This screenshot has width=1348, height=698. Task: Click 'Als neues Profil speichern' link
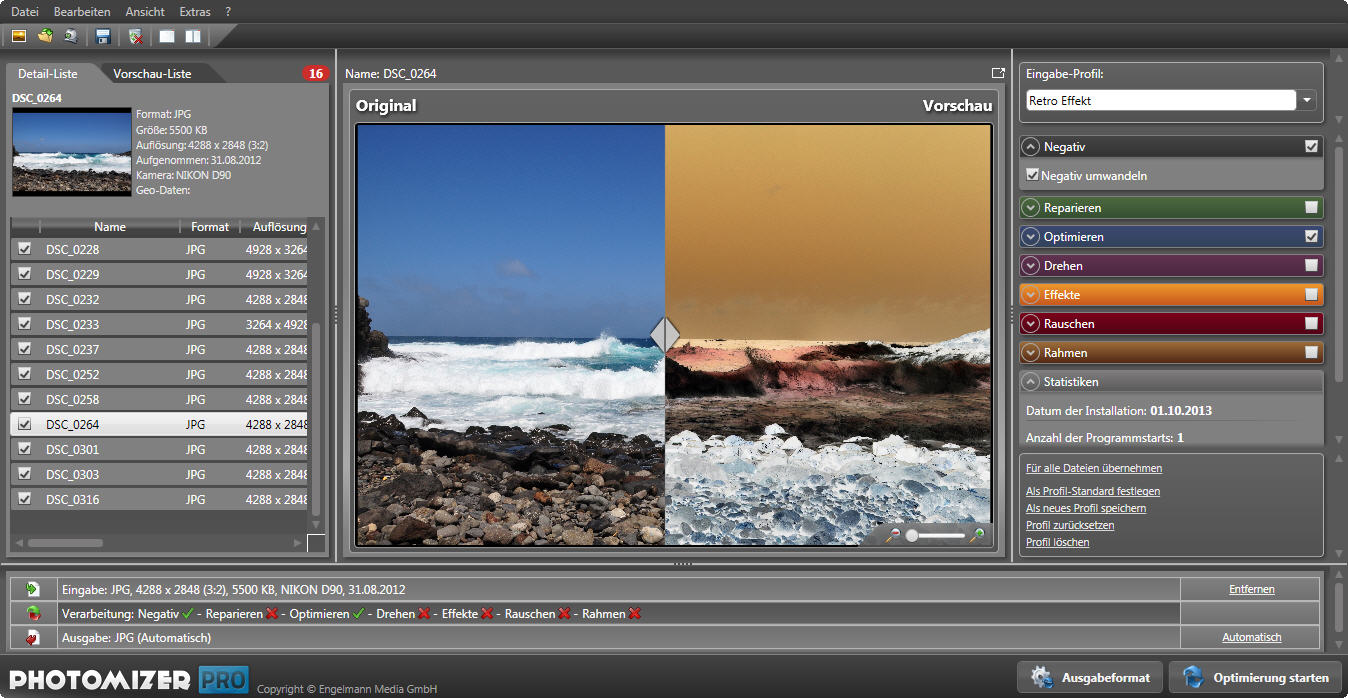click(1085, 508)
